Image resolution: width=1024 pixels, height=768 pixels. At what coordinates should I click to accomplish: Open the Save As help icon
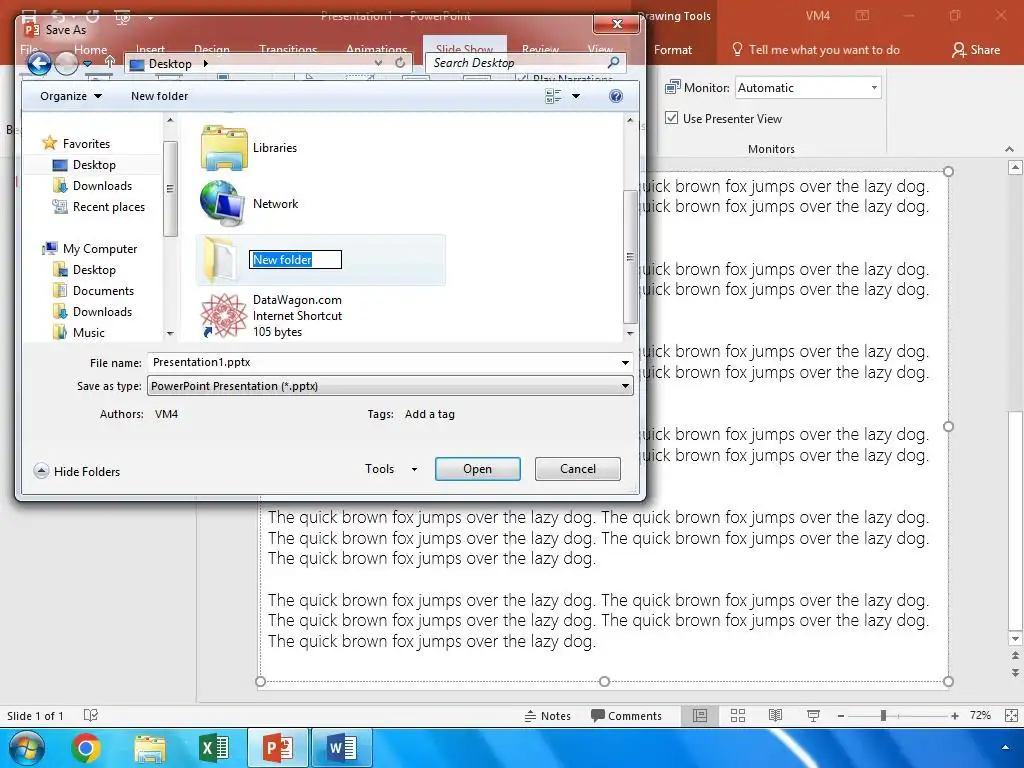(x=615, y=96)
